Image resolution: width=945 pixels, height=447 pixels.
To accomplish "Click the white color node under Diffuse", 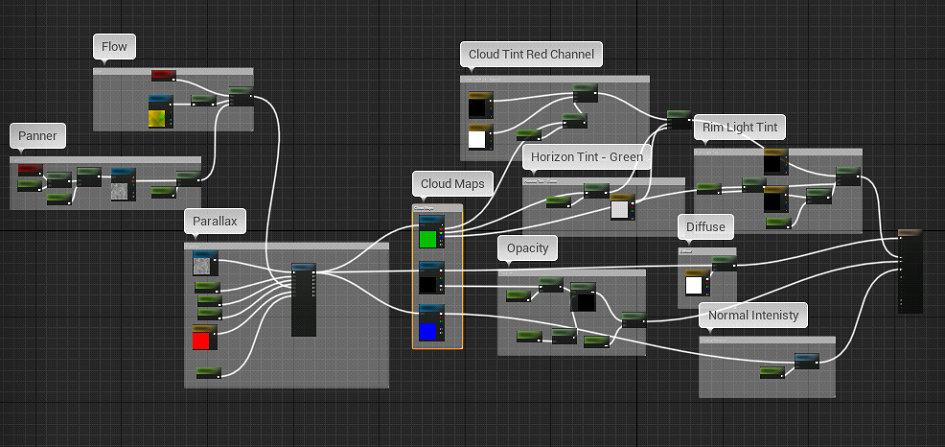I will (x=693, y=284).
